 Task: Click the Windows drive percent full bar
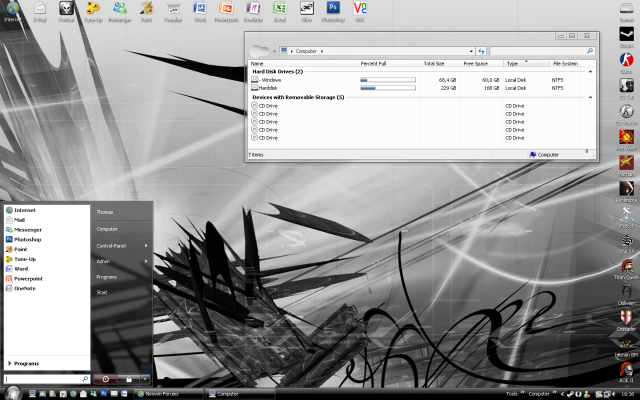point(388,80)
